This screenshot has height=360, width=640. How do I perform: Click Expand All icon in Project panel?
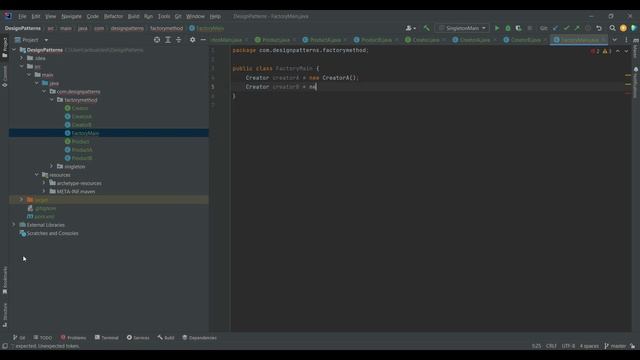(x=168, y=40)
